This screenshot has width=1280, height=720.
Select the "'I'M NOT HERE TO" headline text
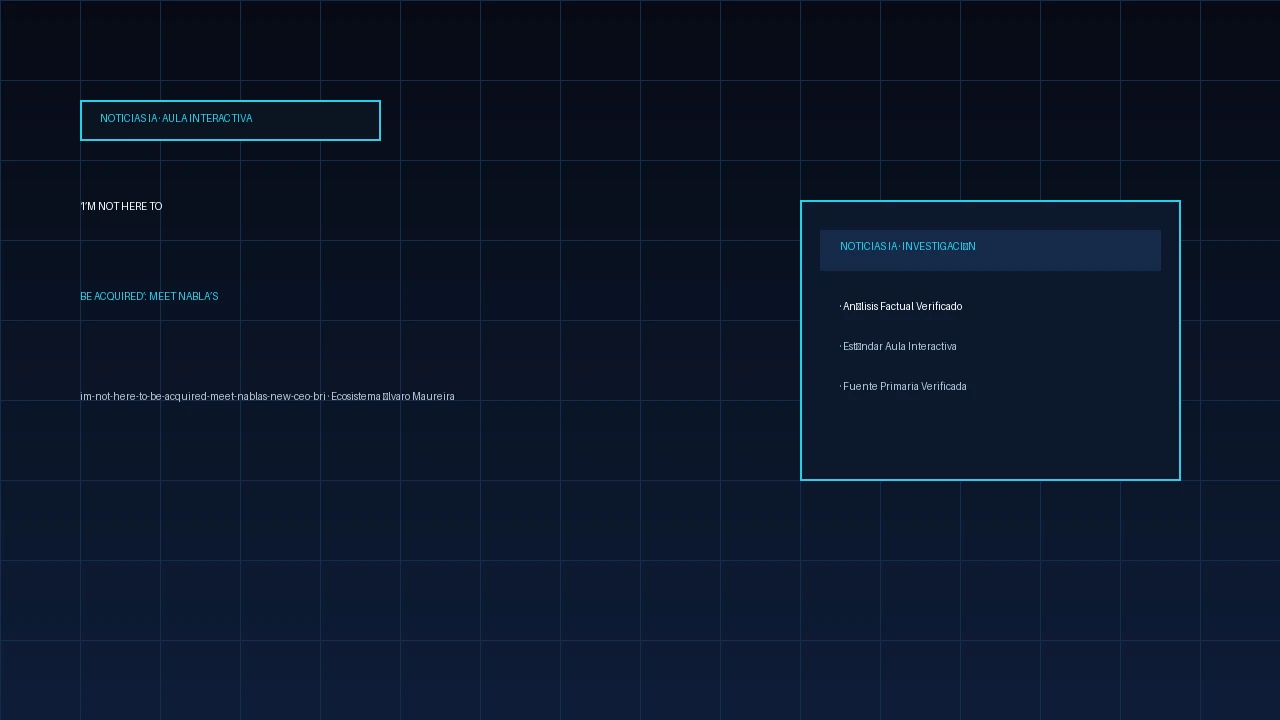point(121,206)
